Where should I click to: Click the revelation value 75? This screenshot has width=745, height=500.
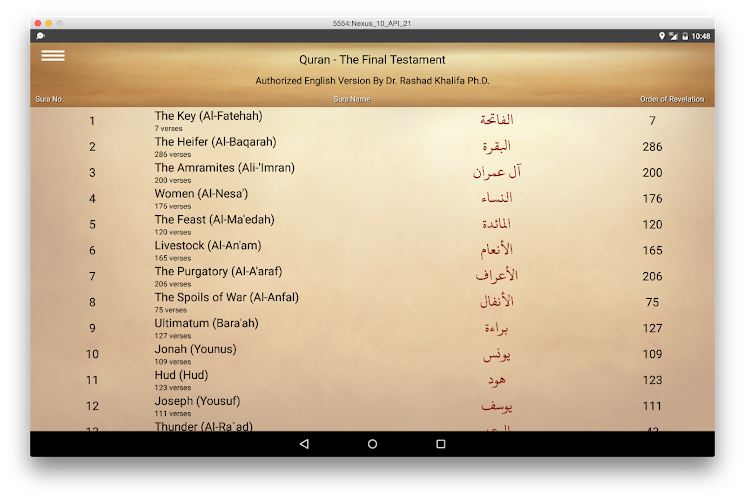(652, 302)
